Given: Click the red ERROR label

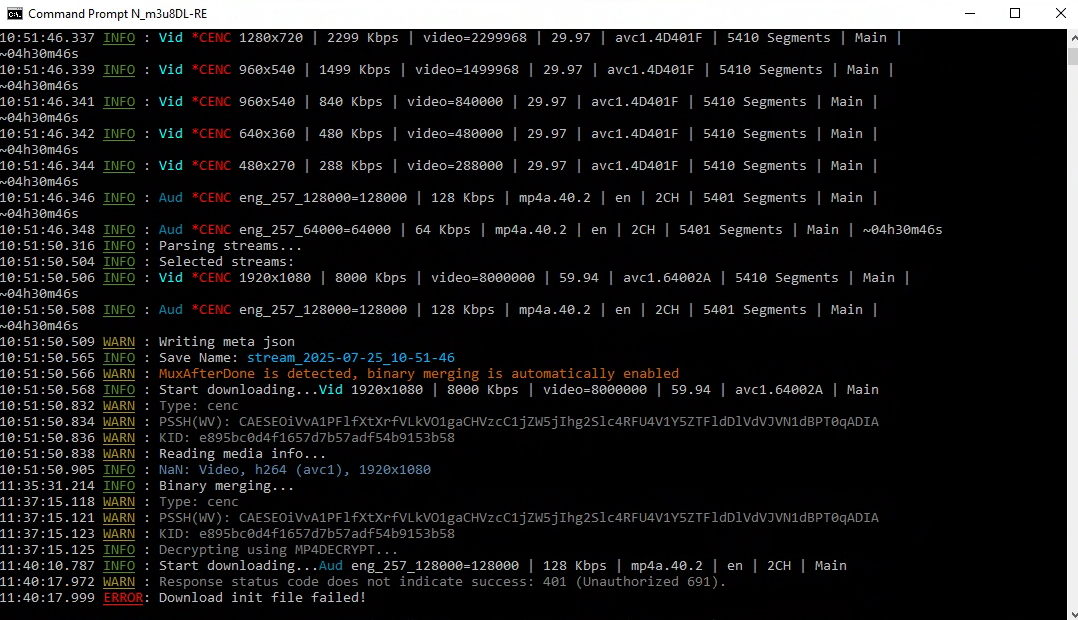Looking at the screenshot, I should coord(123,598).
